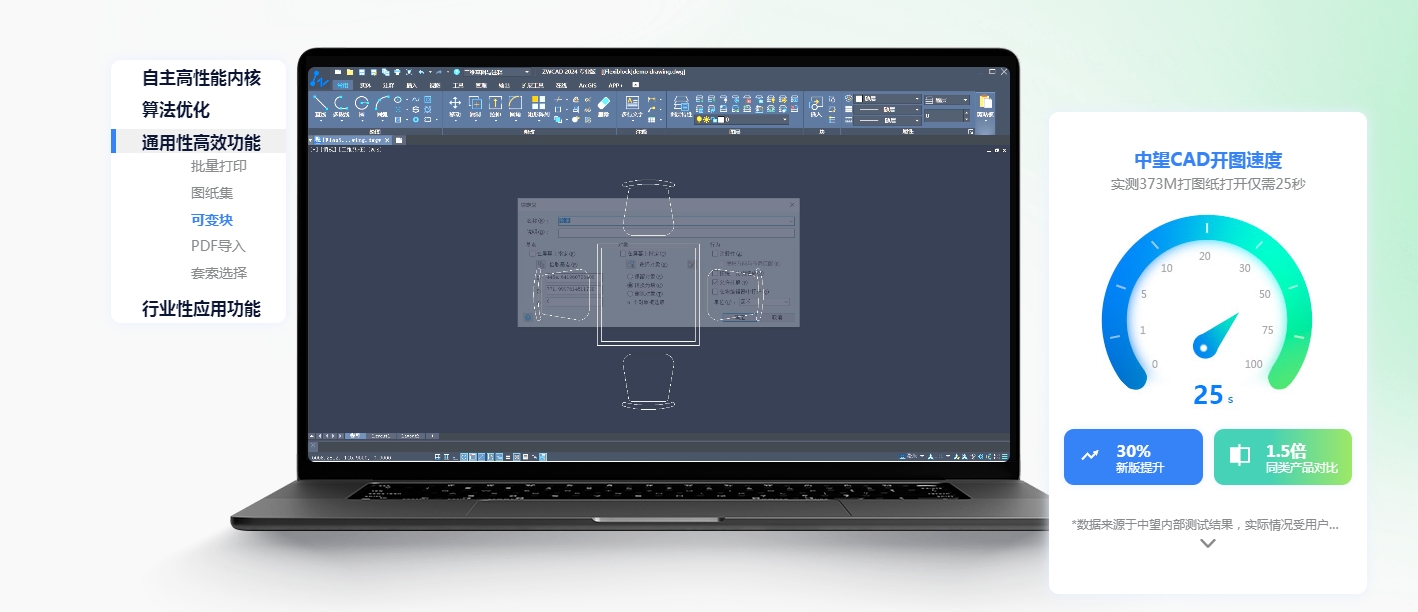Viewport: 1418px width, 612px height.
Task: Click the description (说明) input field
Action: [x=675, y=233]
